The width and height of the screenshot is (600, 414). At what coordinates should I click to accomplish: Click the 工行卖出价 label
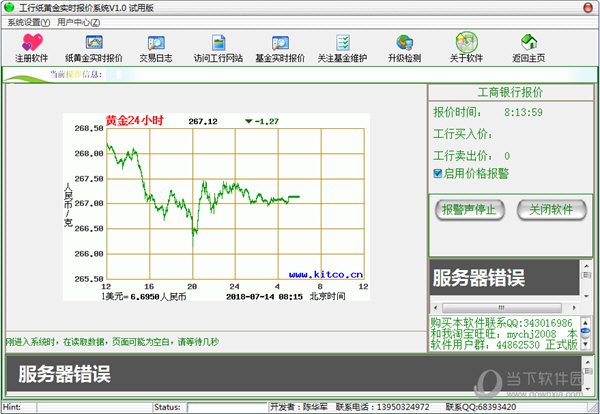(x=463, y=155)
